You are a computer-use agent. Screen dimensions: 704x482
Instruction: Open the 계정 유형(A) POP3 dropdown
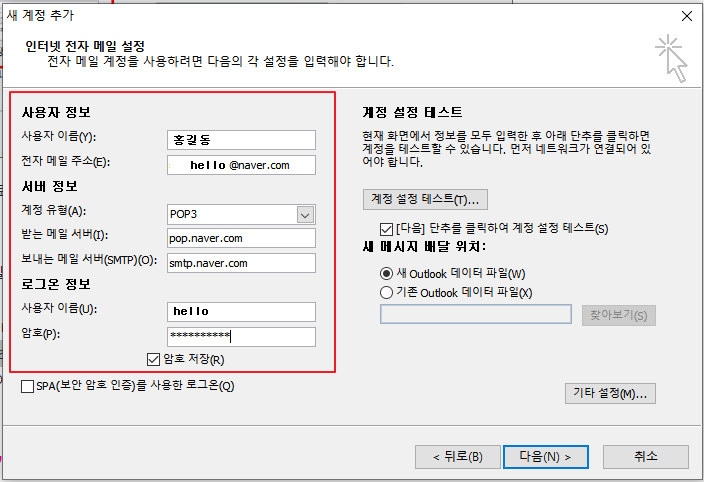point(305,215)
